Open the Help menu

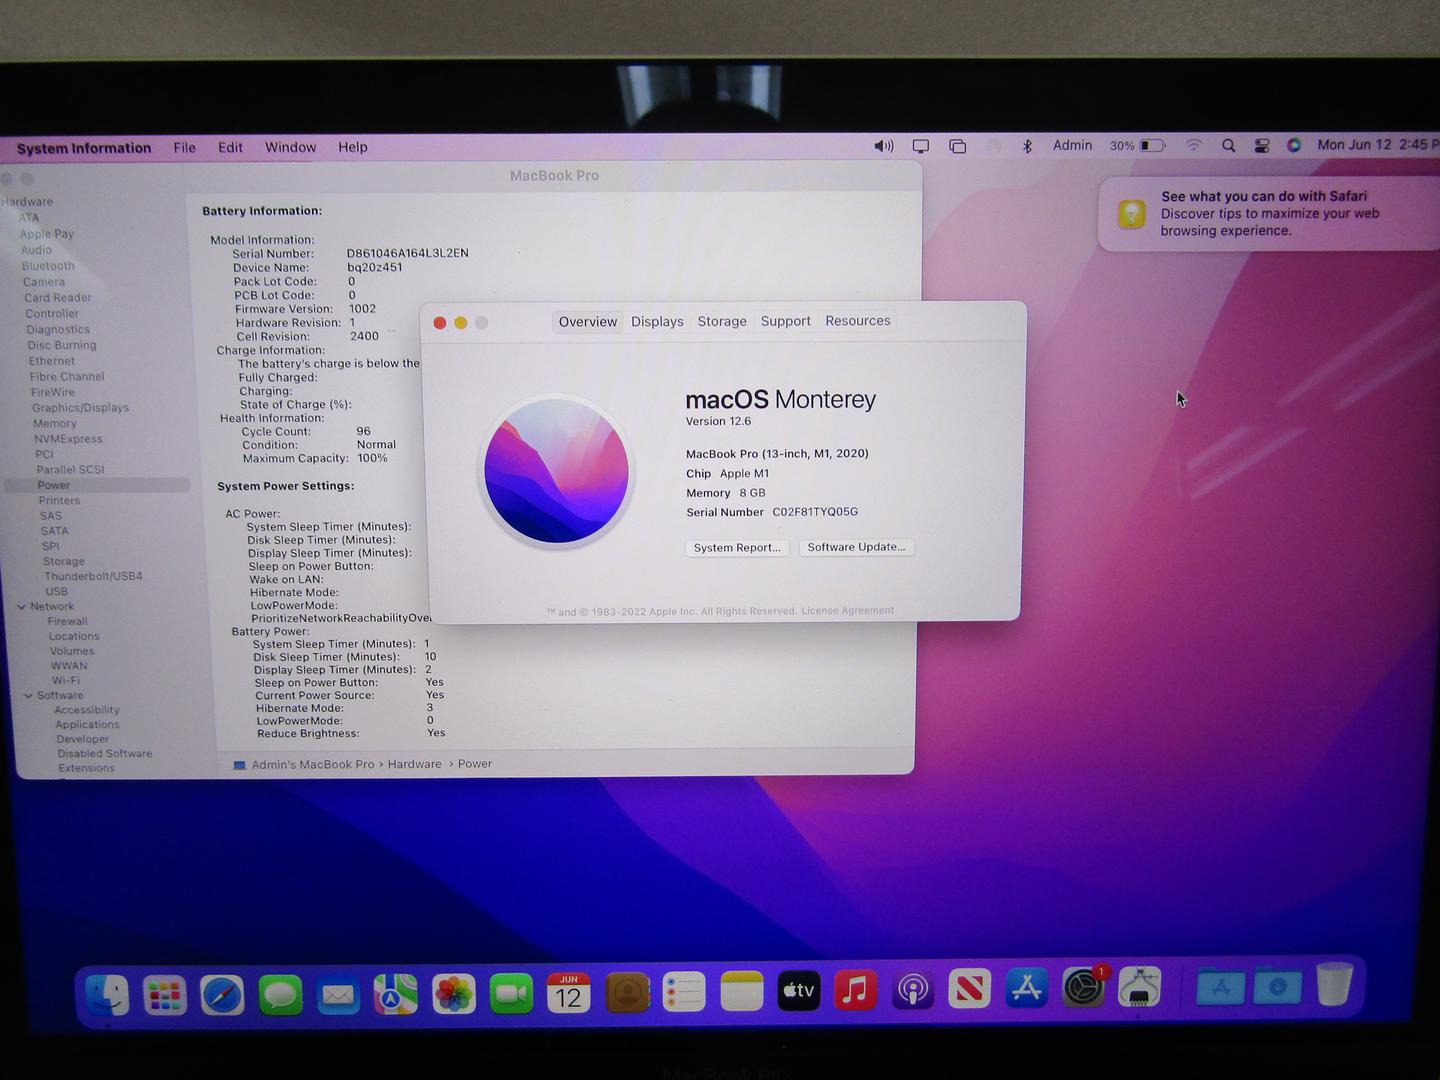[x=353, y=147]
